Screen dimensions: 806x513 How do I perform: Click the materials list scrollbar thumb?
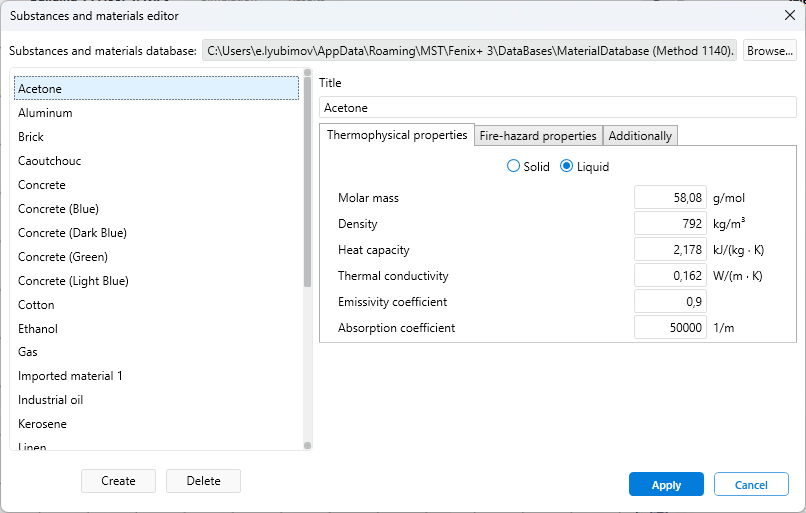pos(307,181)
